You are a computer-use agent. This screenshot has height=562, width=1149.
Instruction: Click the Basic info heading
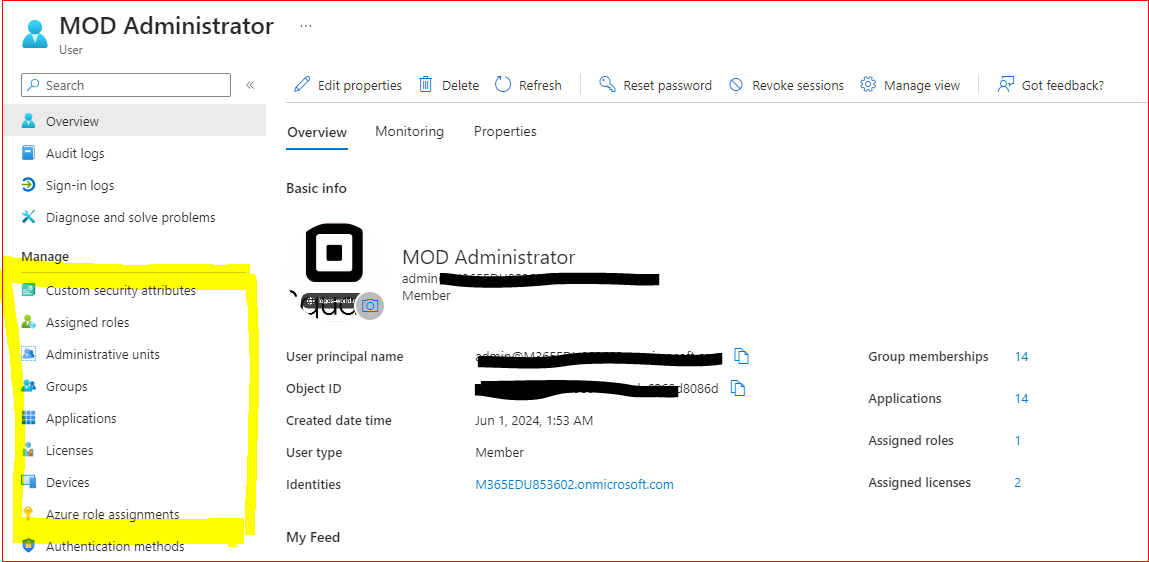[317, 188]
